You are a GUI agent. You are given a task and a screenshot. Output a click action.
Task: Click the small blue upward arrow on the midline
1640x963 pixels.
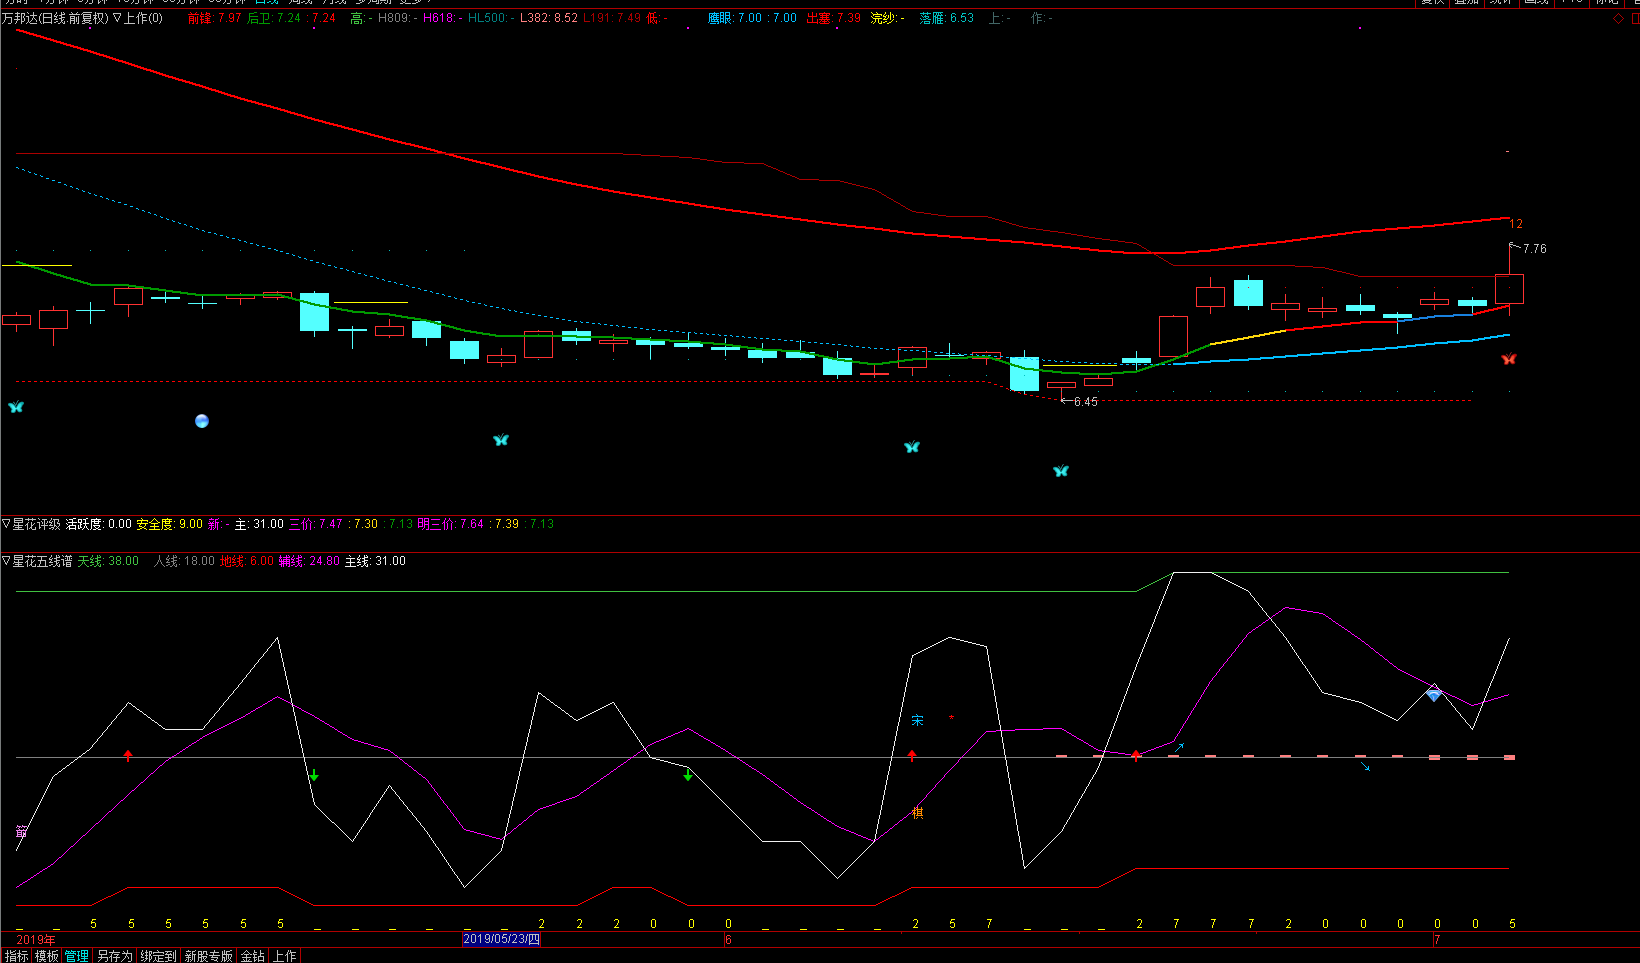point(1179,747)
